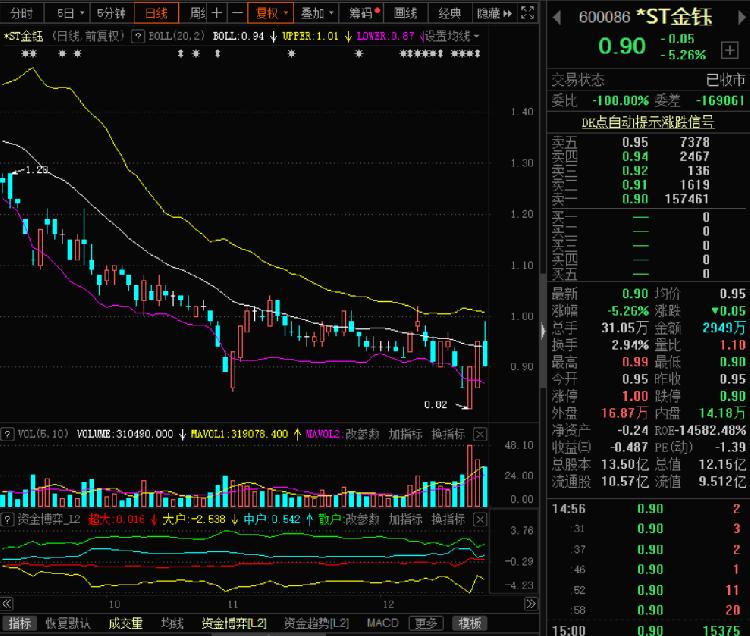The width and height of the screenshot is (750, 636).
Task: Click the zoom-out minus icon in top toolbar
Action: point(236,13)
